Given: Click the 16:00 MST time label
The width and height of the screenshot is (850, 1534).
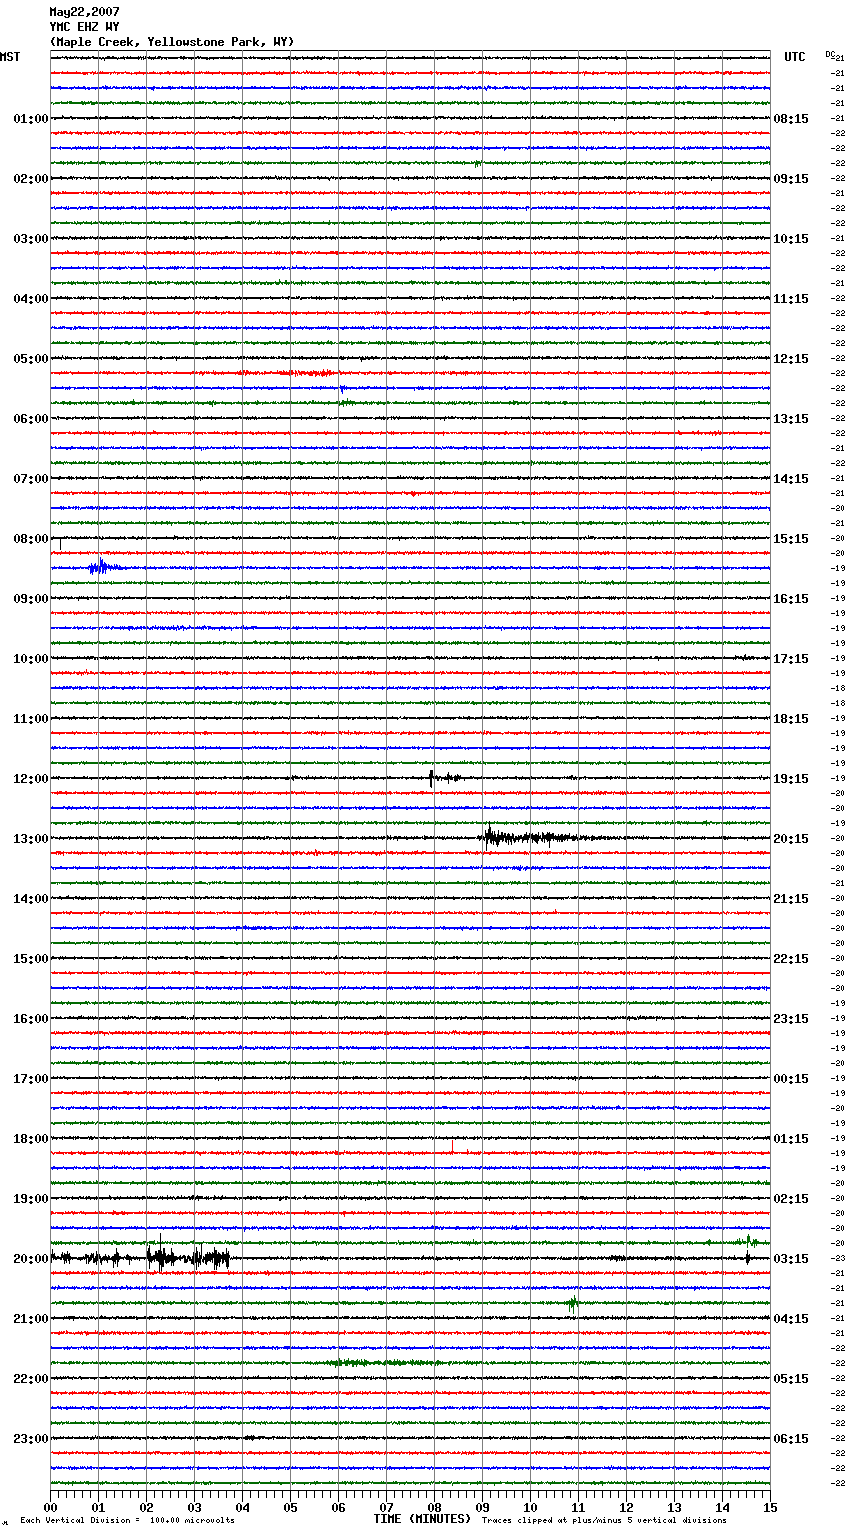Looking at the screenshot, I should 31,1019.
